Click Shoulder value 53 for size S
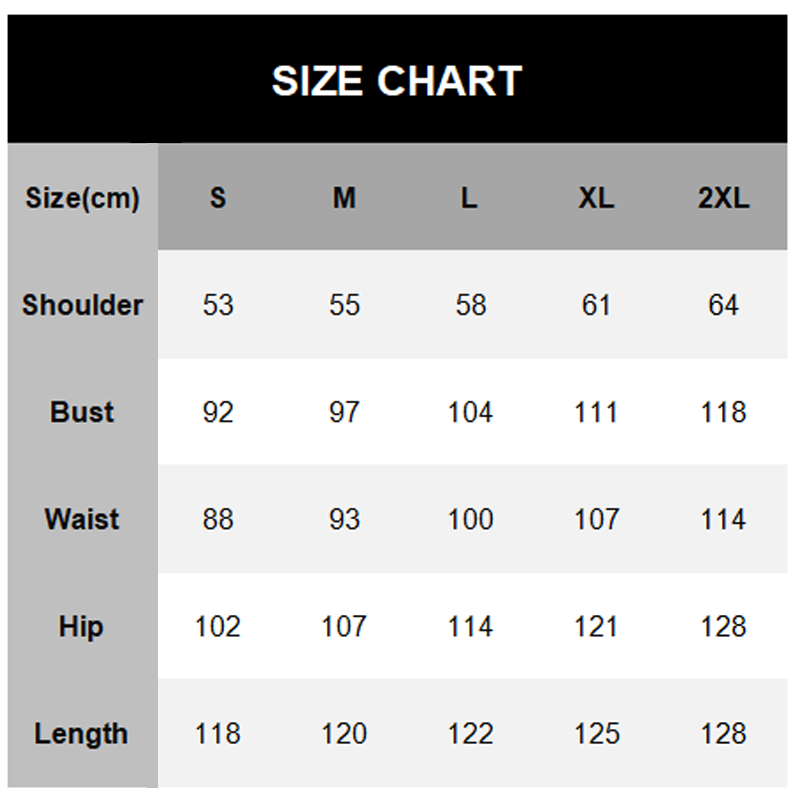Viewport: 800px width, 800px height. tap(218, 305)
